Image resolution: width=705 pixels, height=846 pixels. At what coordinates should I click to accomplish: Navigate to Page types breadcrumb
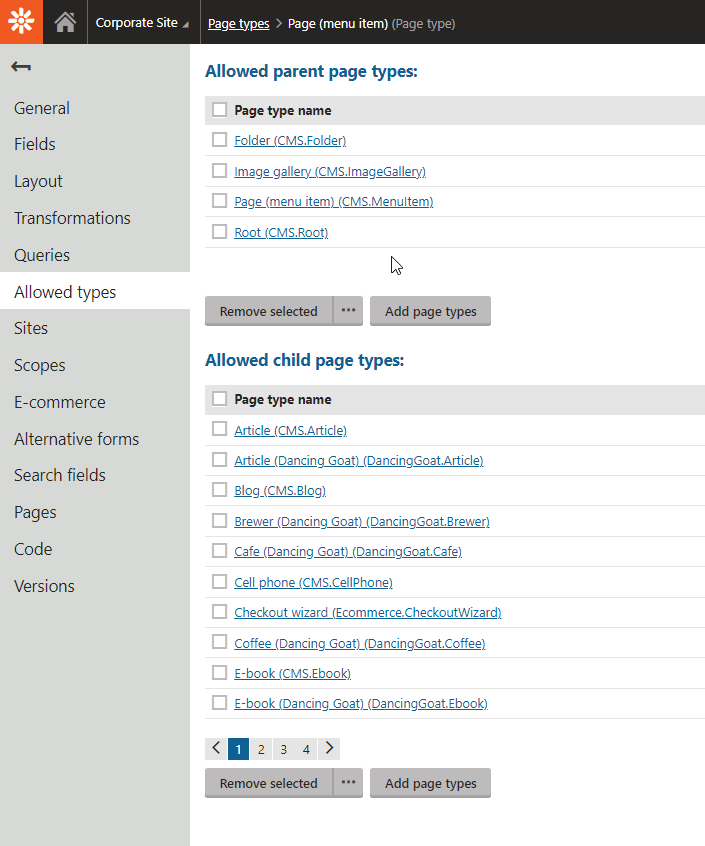238,23
